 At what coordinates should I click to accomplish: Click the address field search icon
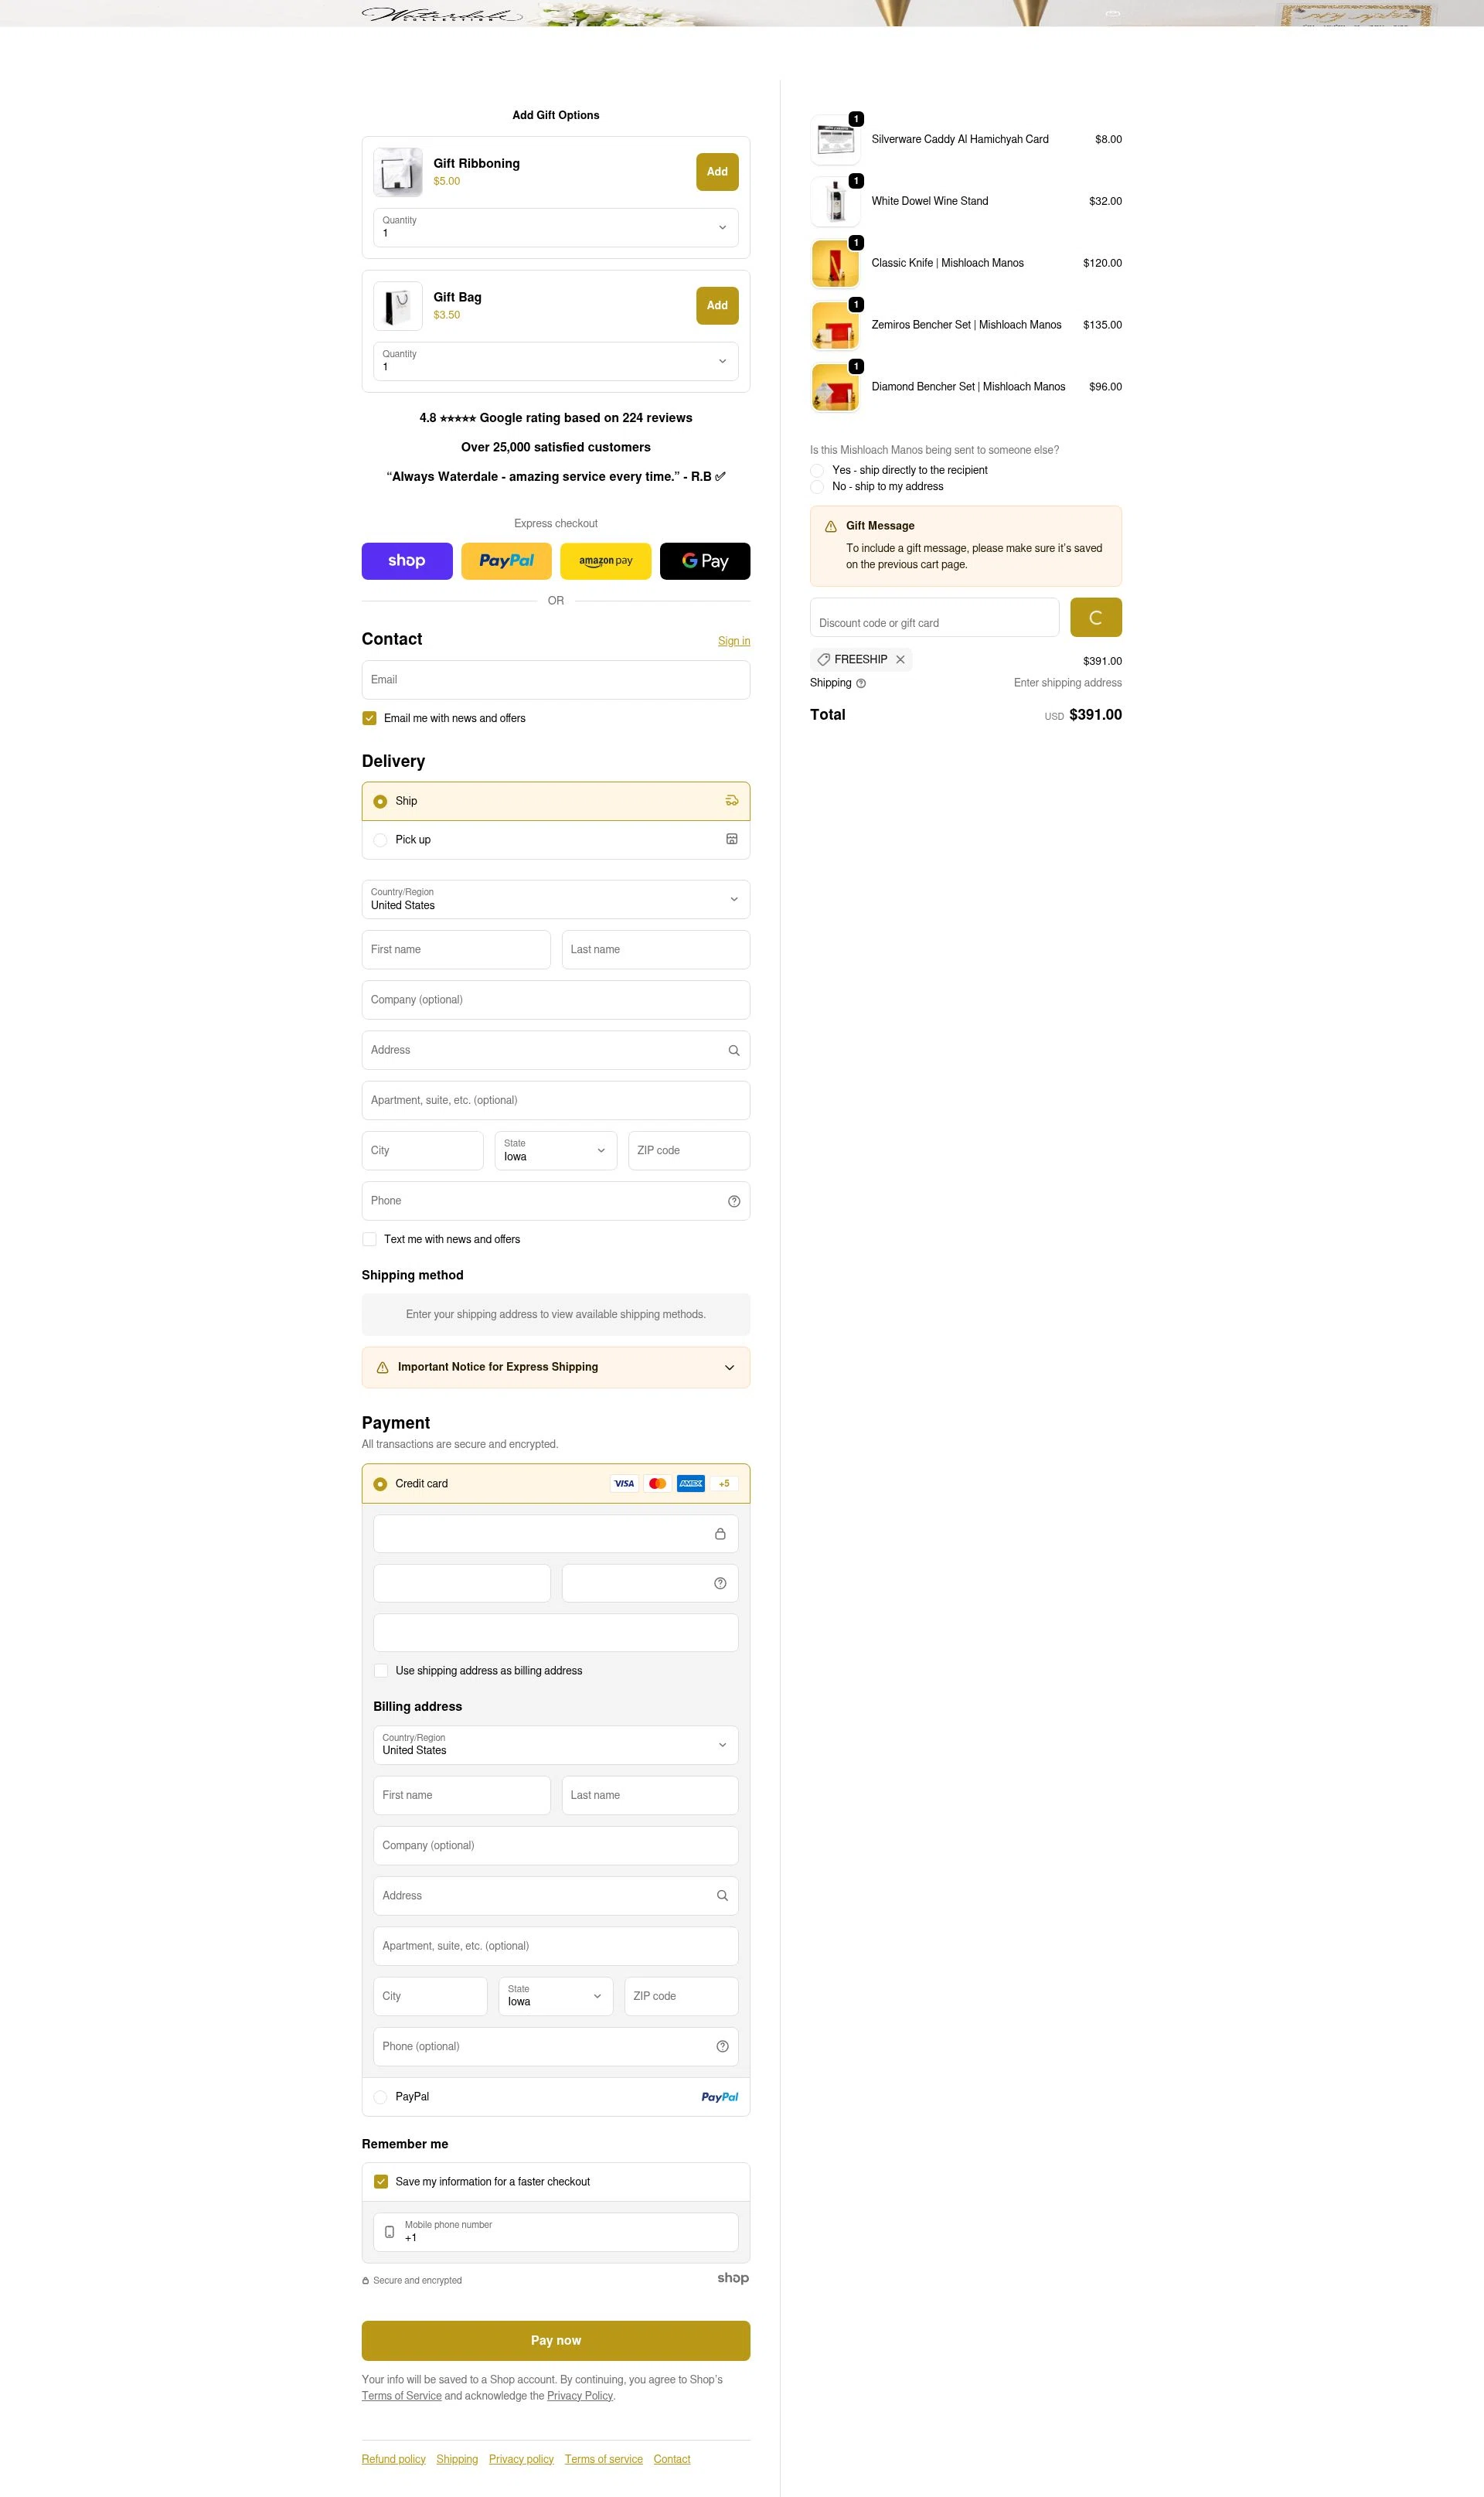(733, 1050)
